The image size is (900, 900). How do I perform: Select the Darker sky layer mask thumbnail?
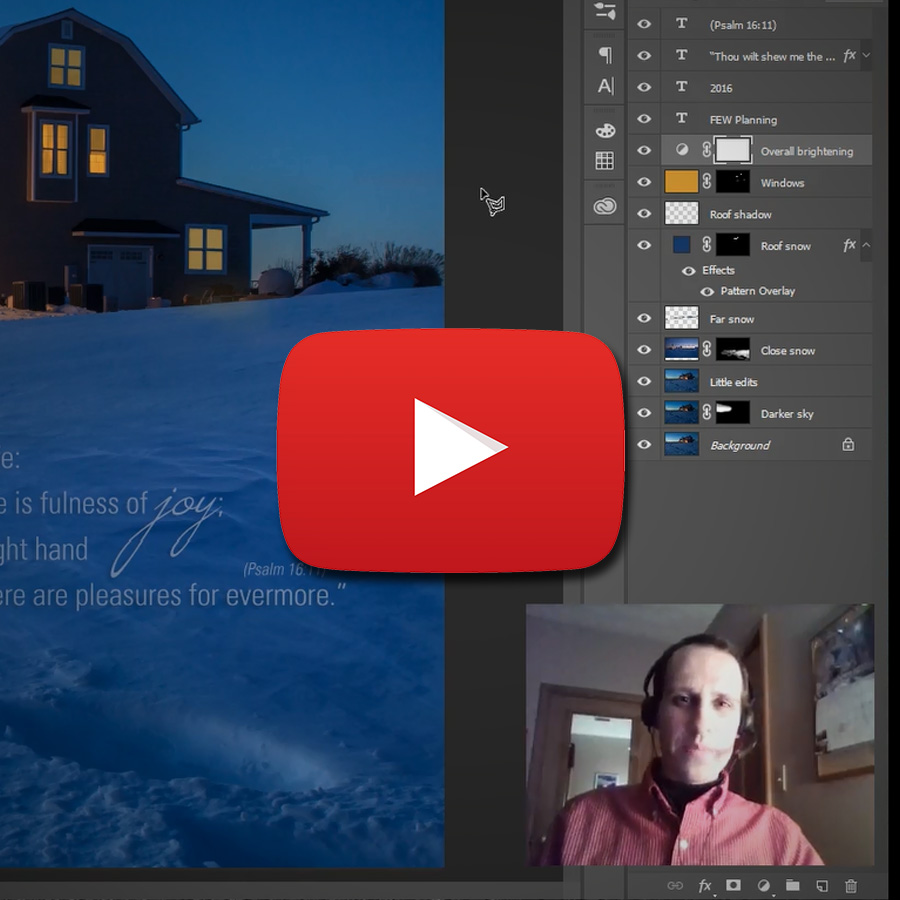pos(733,413)
